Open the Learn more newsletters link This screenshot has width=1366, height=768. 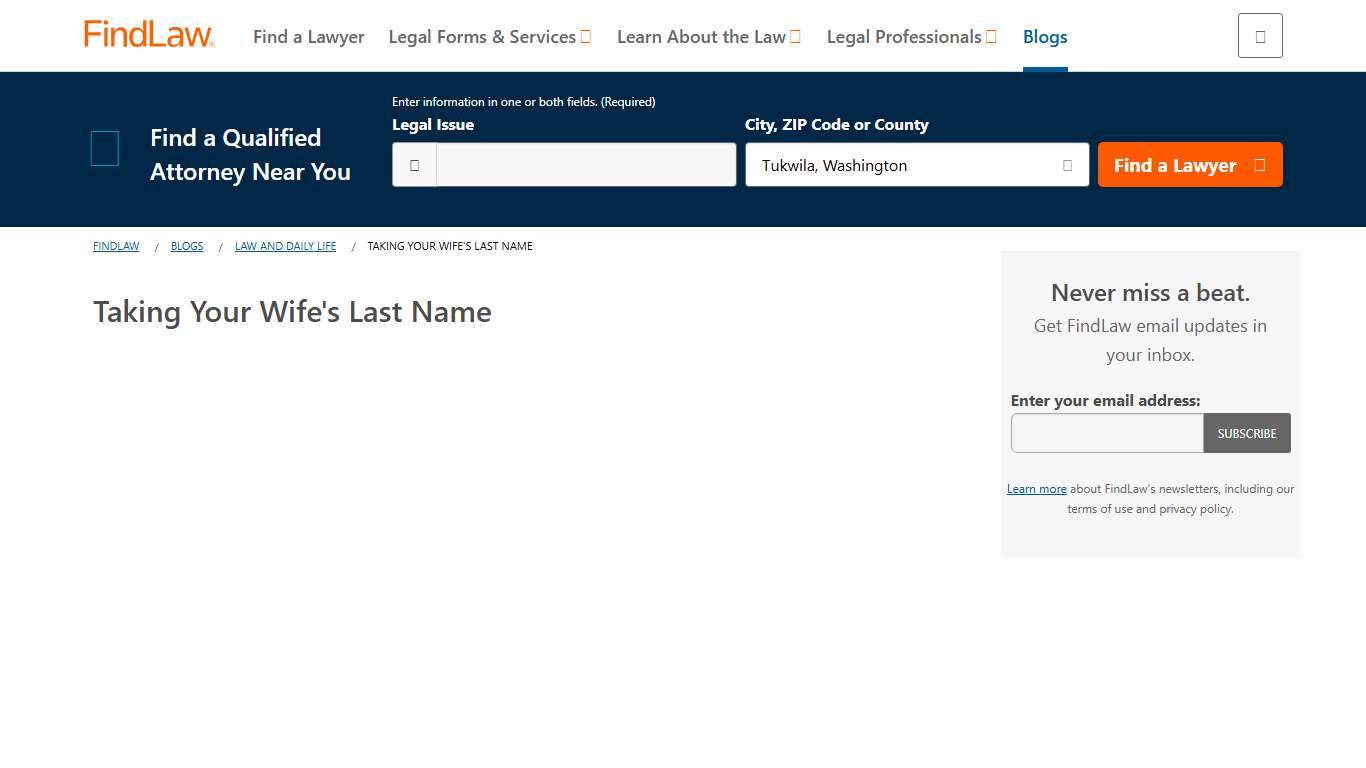[x=1036, y=488]
